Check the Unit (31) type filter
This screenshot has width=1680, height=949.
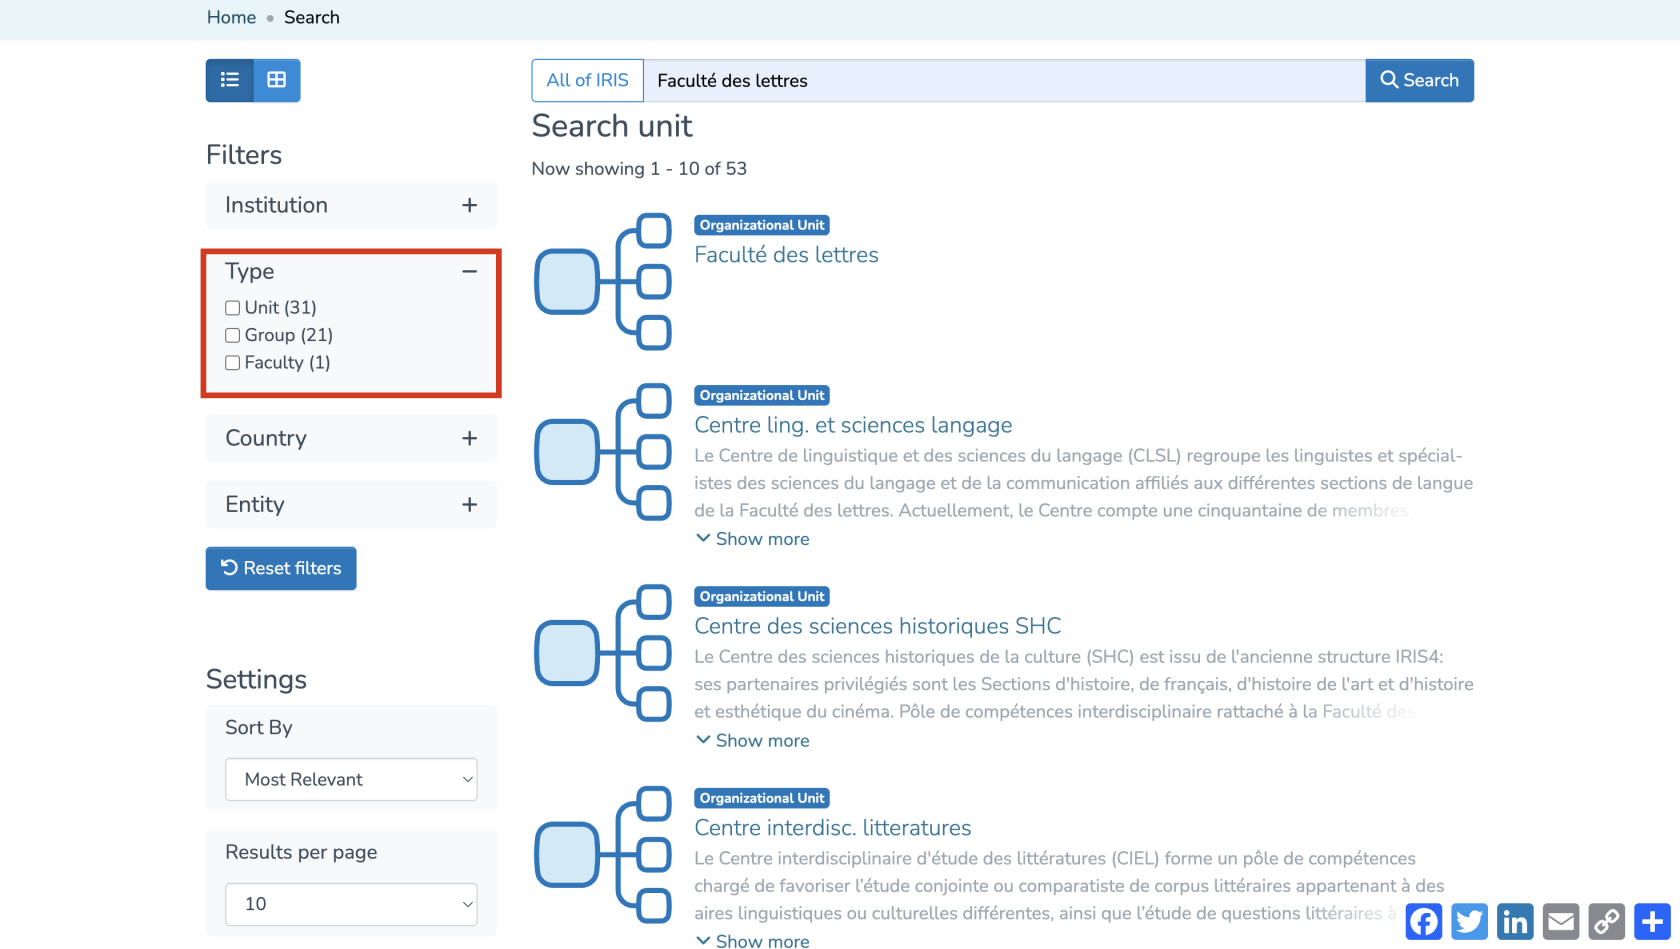pyautogui.click(x=233, y=308)
